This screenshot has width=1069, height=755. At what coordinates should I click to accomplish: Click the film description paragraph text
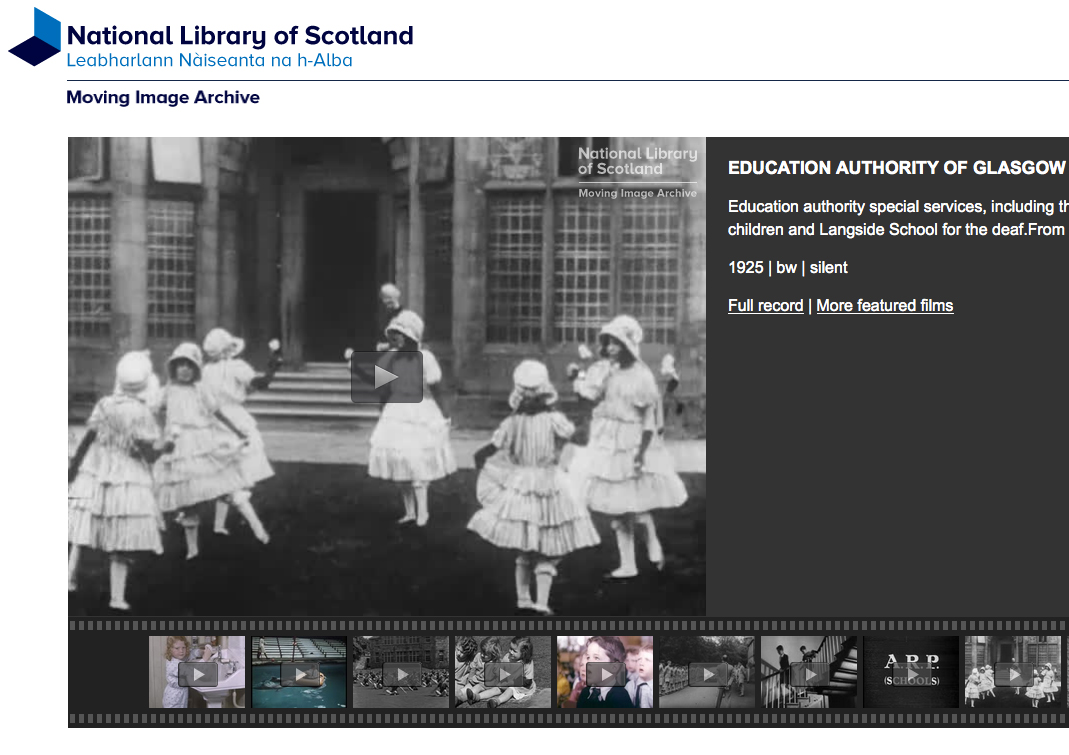coord(896,218)
